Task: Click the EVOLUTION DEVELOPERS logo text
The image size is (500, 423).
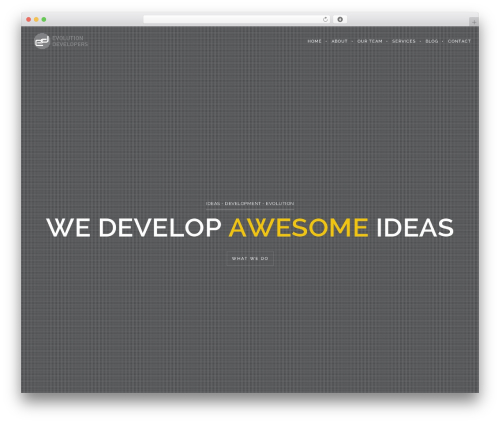Action: 70,41
